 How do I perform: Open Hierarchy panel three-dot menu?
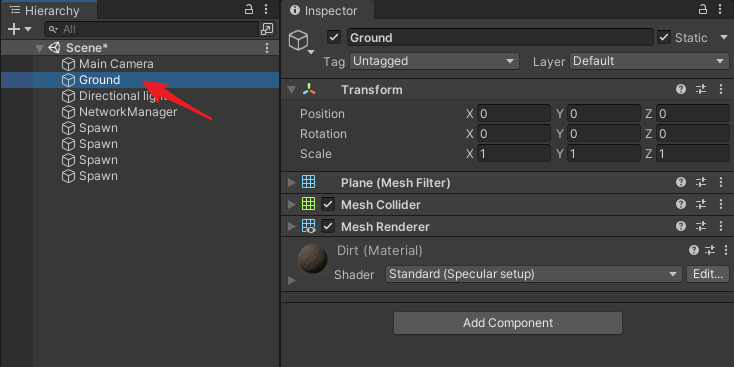266,9
